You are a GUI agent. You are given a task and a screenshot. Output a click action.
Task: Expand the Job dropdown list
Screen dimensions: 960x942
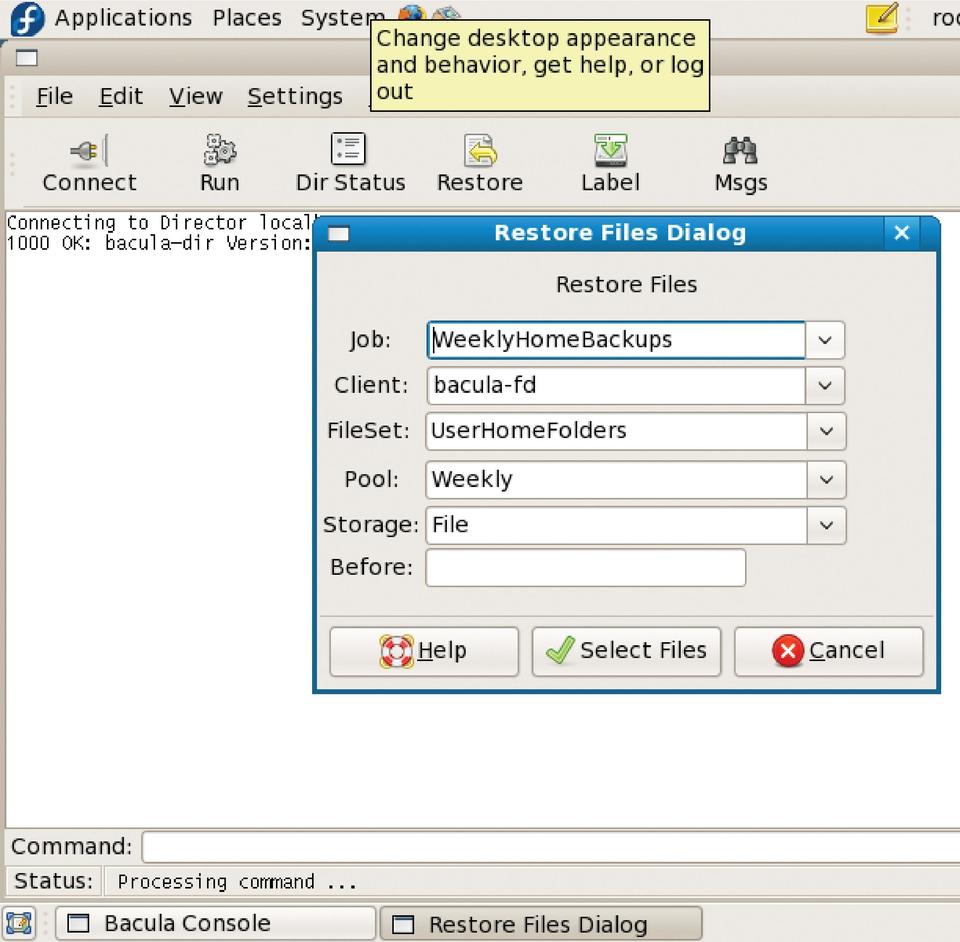825,340
